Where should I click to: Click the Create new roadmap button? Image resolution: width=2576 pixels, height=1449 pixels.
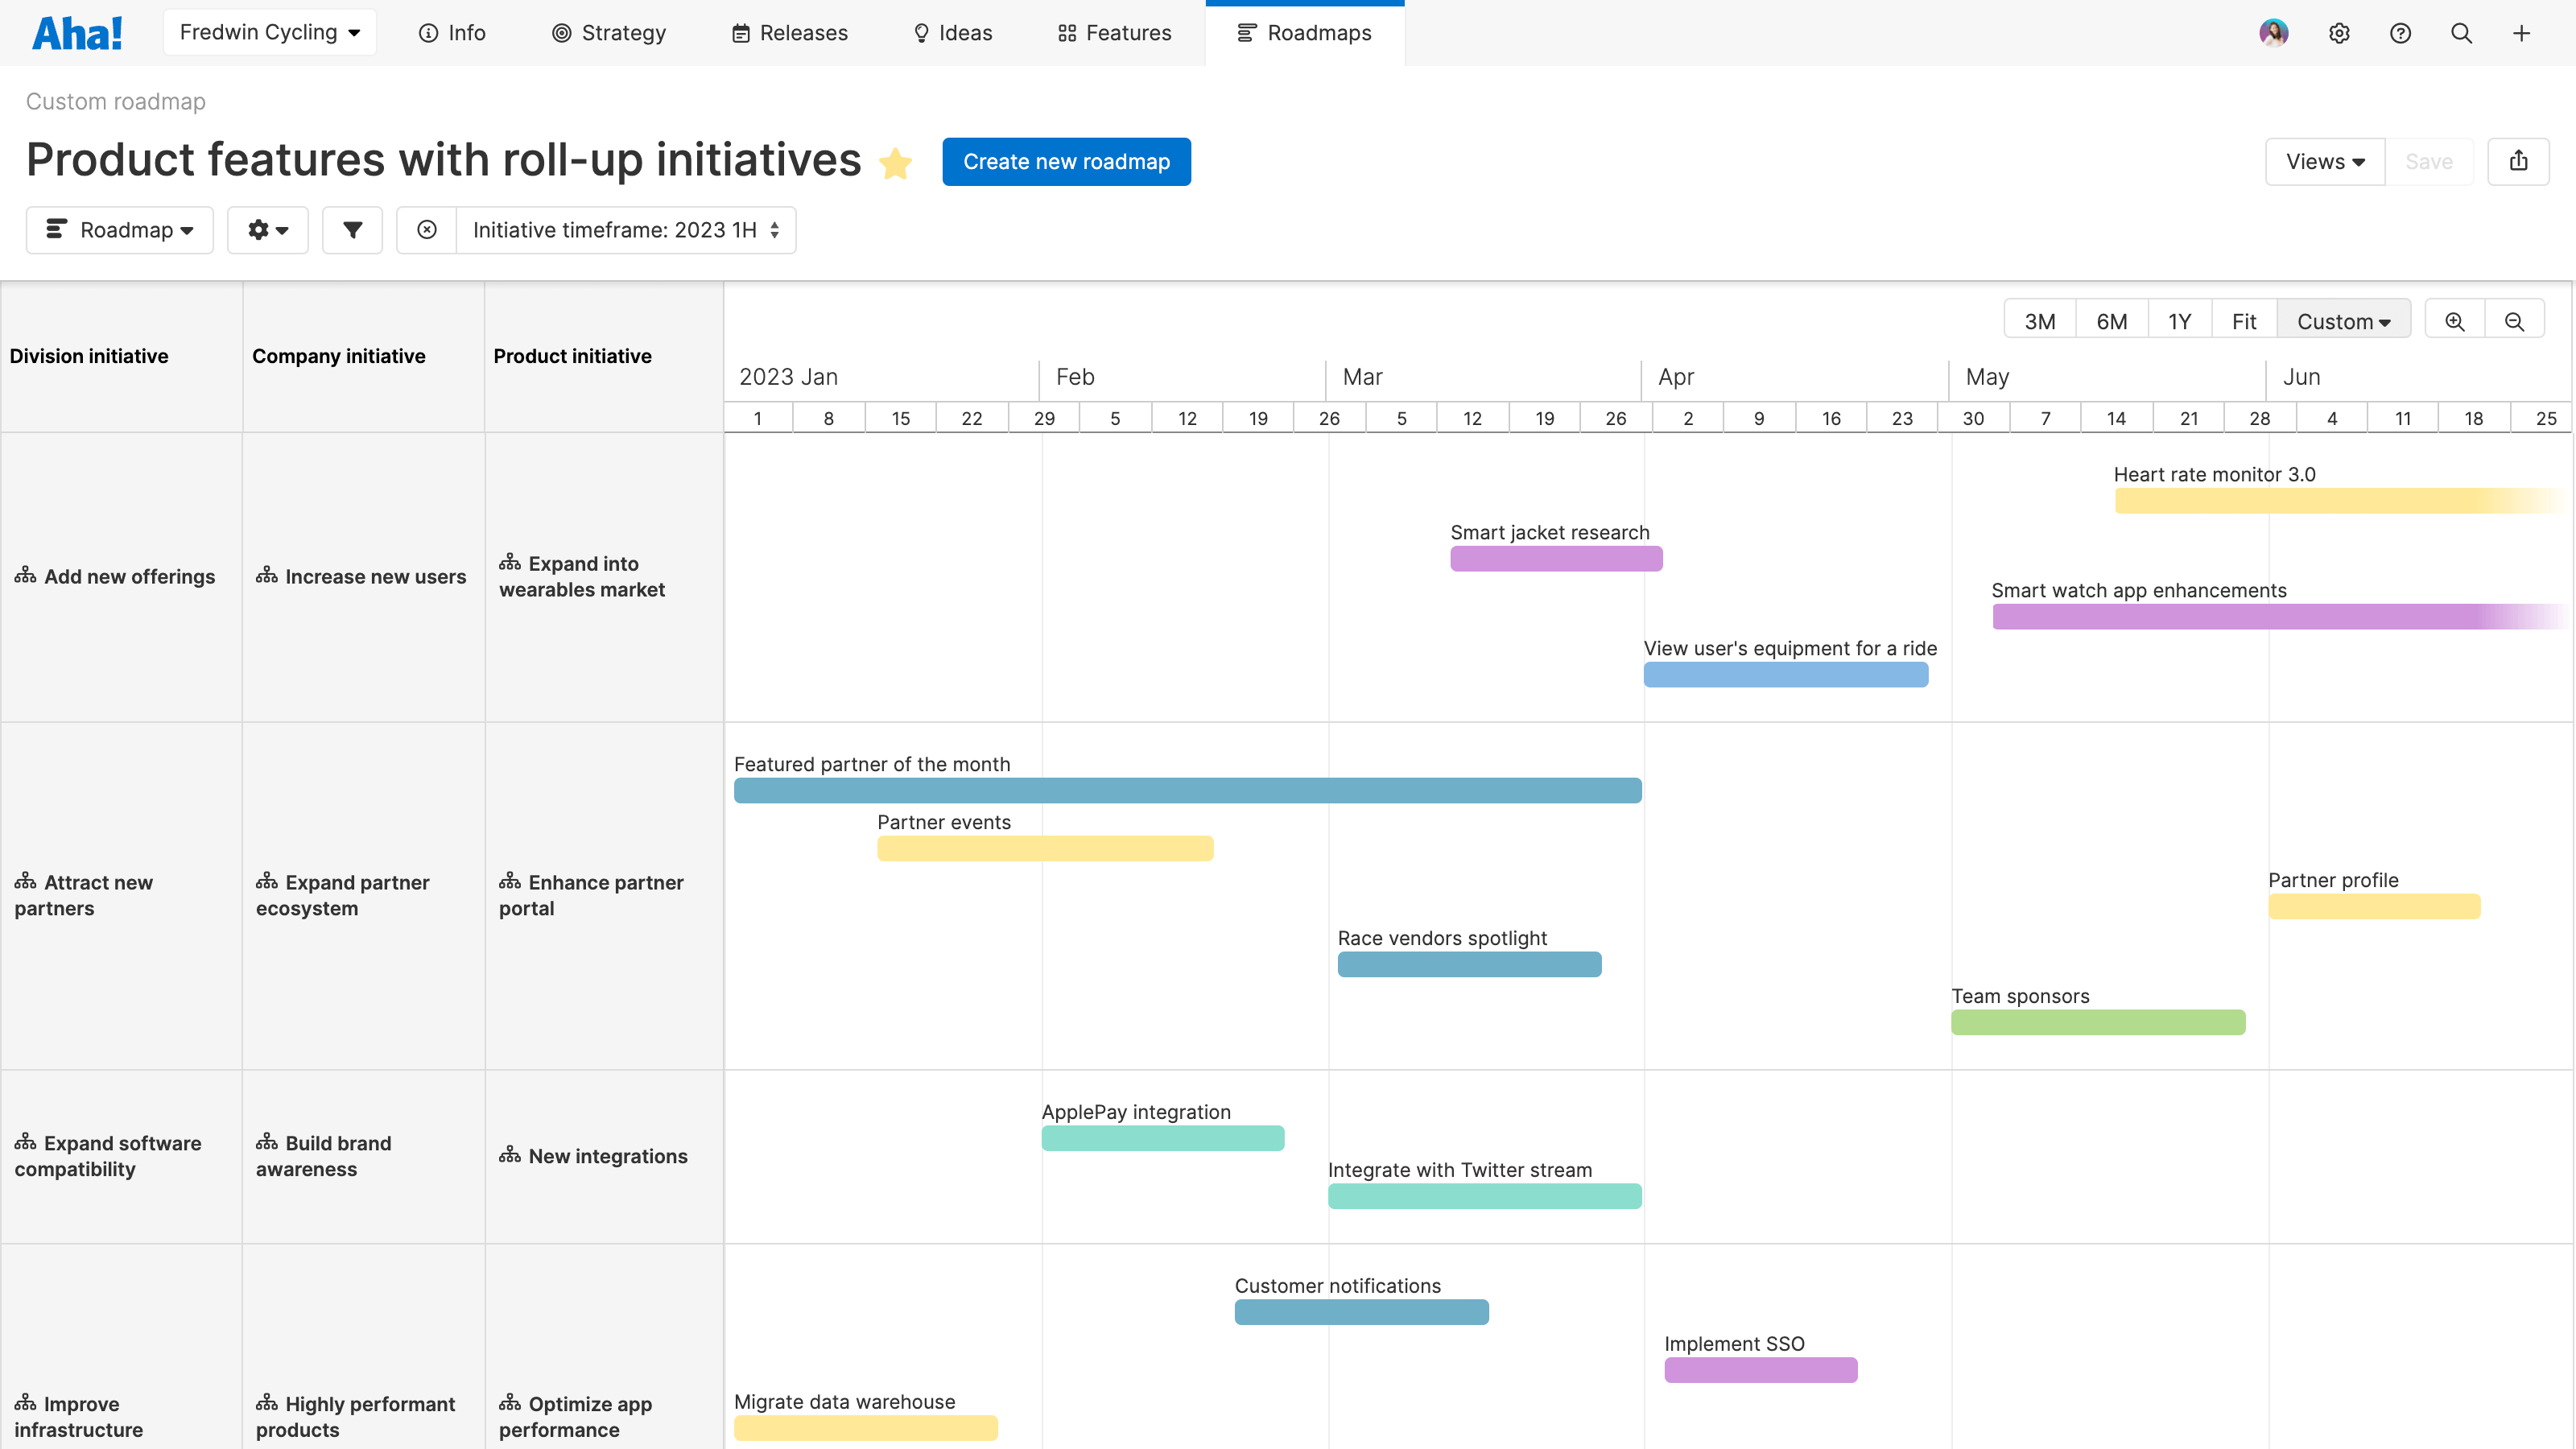[1066, 161]
